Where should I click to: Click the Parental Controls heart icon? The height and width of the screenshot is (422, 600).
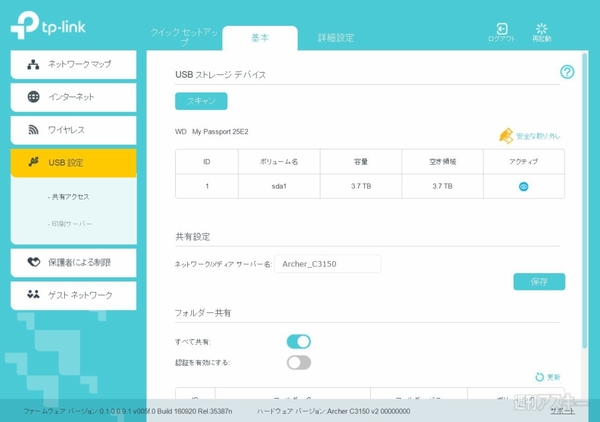point(33,262)
